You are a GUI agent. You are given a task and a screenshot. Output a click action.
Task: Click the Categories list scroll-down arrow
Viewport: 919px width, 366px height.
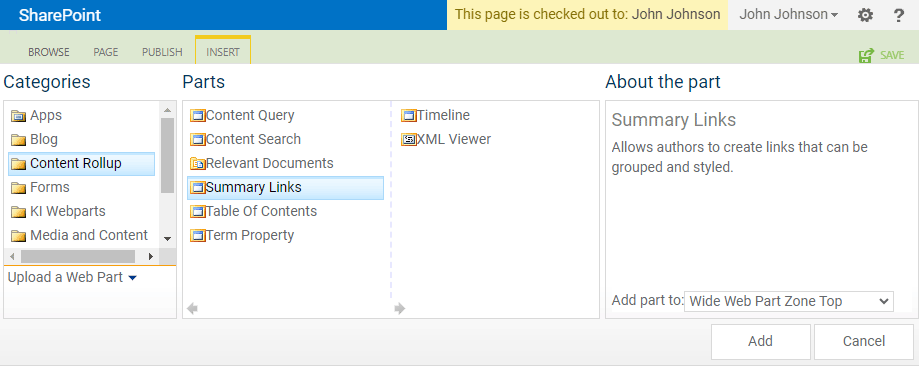[x=167, y=239]
